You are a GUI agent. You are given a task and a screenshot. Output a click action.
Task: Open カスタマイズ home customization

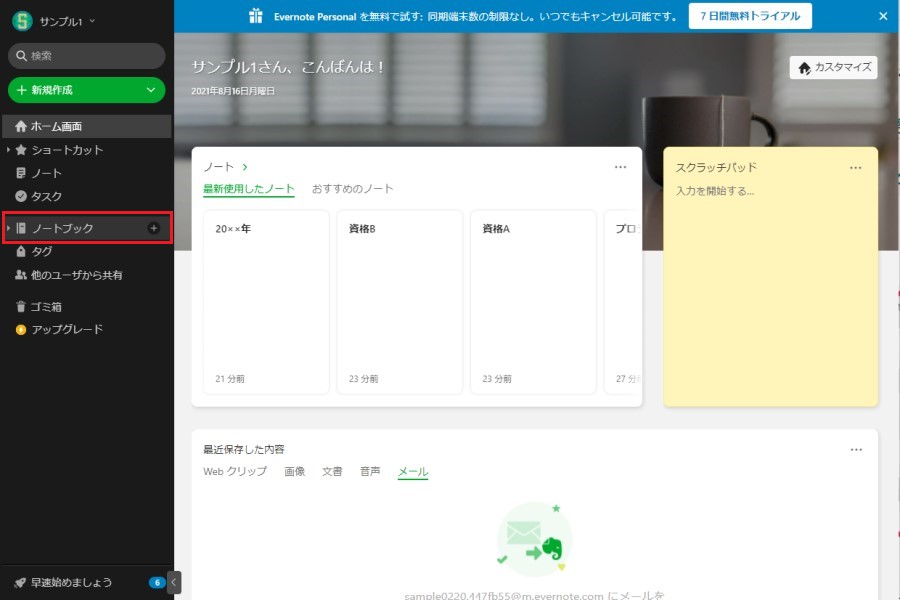point(833,67)
